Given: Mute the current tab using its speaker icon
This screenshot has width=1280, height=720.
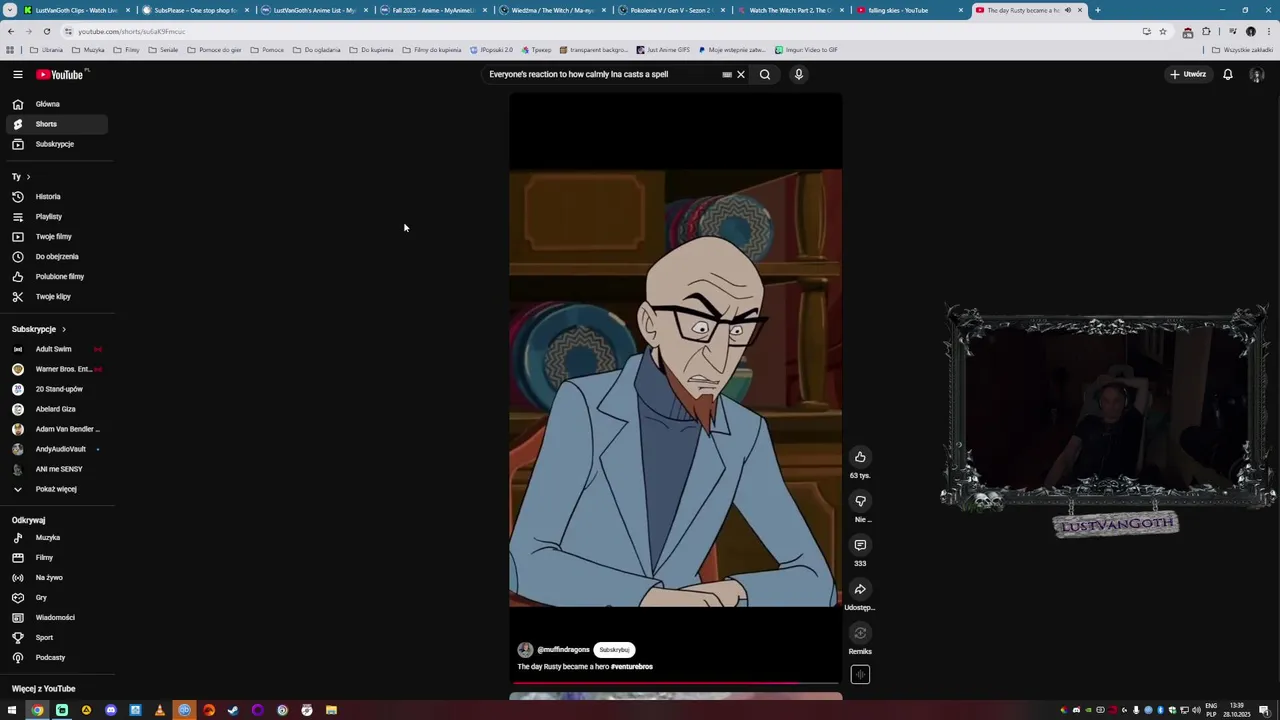Looking at the screenshot, I should (x=1067, y=10).
